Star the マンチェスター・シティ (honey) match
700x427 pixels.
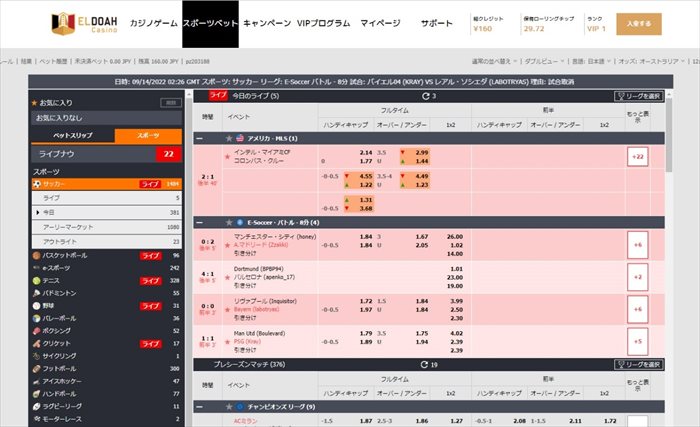pyautogui.click(x=227, y=245)
